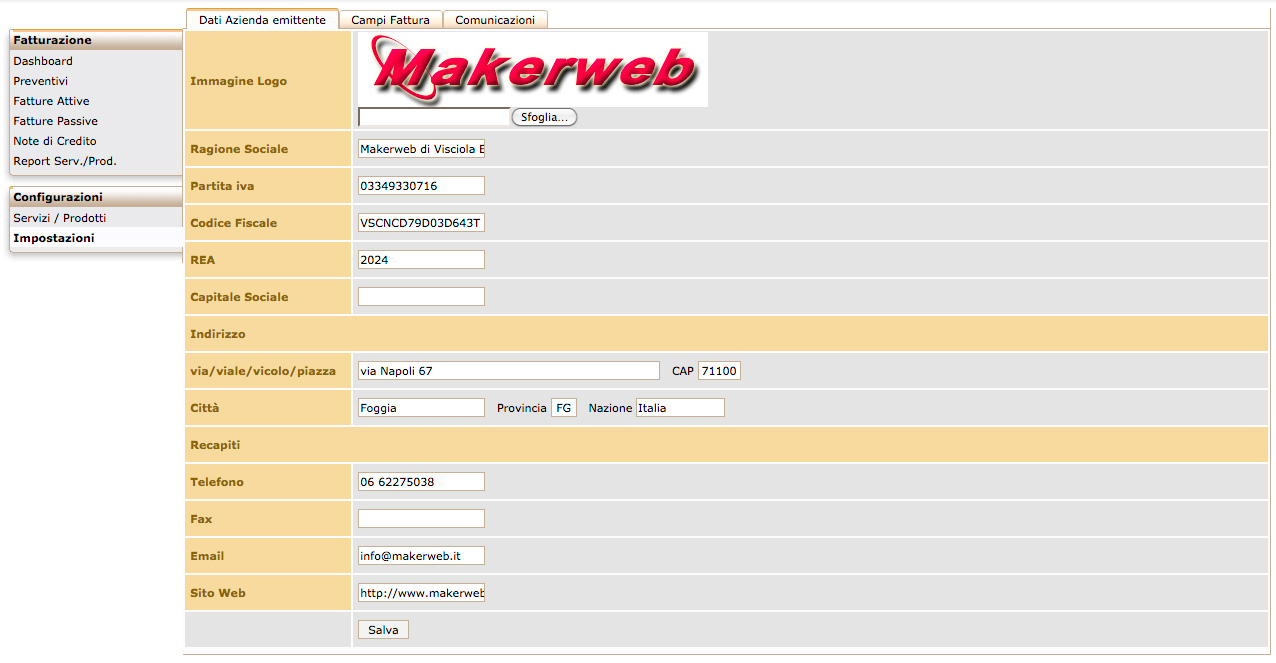Click the Indirizzo section heading
The height and width of the screenshot is (663, 1276).
point(218,334)
